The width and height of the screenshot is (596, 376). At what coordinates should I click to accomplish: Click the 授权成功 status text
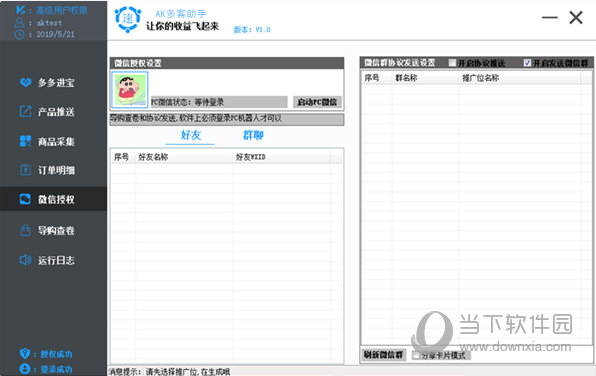tap(56, 354)
